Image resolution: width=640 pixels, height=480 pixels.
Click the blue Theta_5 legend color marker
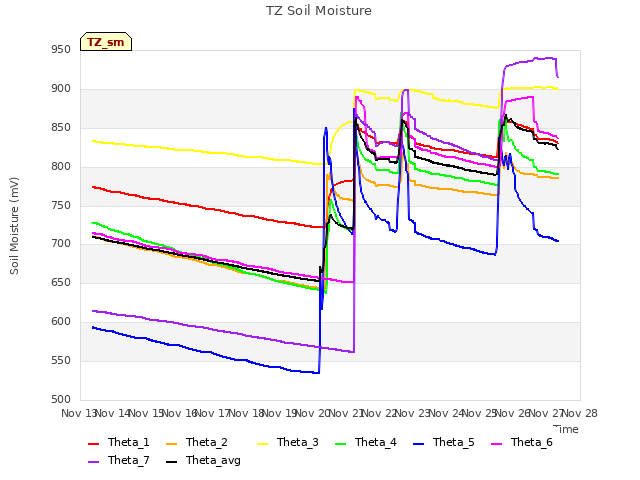[x=418, y=444]
